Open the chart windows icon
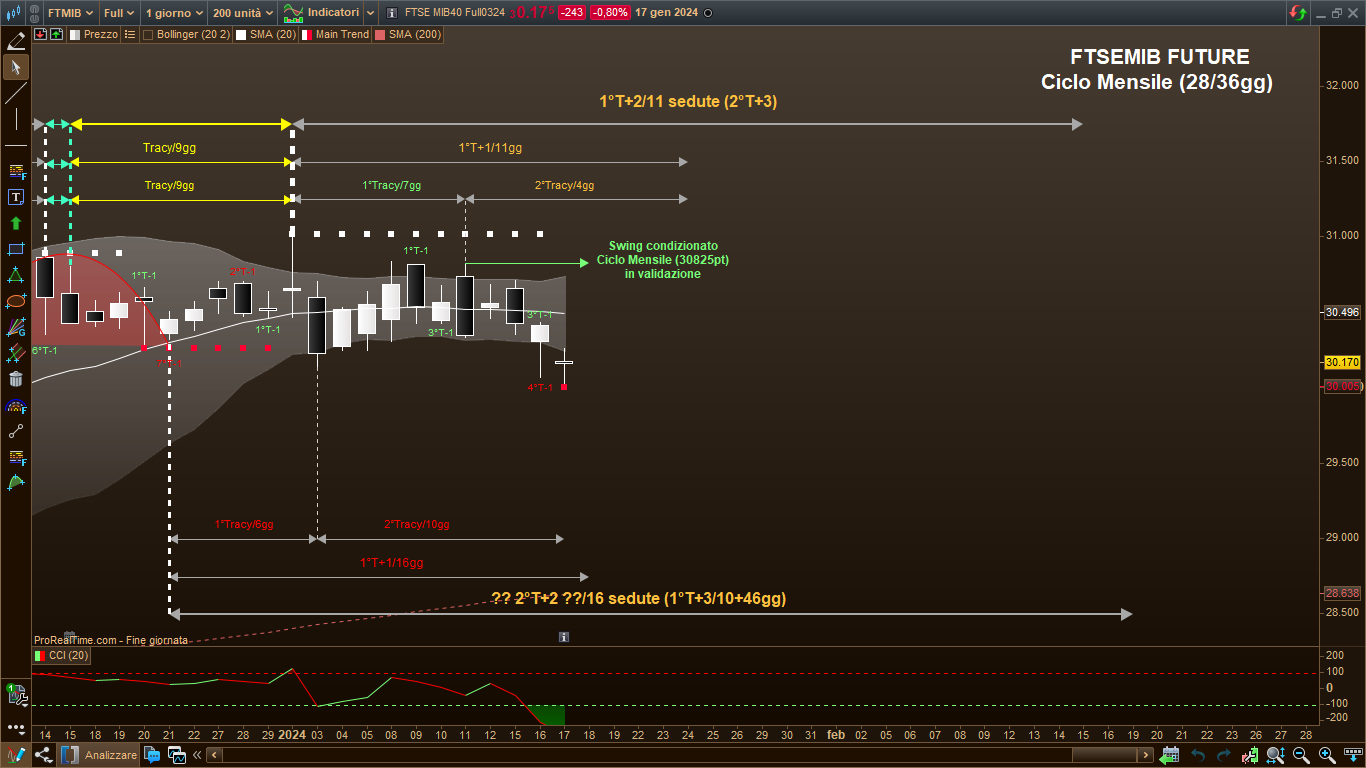Viewport: 1366px width, 768px height. coord(177,755)
